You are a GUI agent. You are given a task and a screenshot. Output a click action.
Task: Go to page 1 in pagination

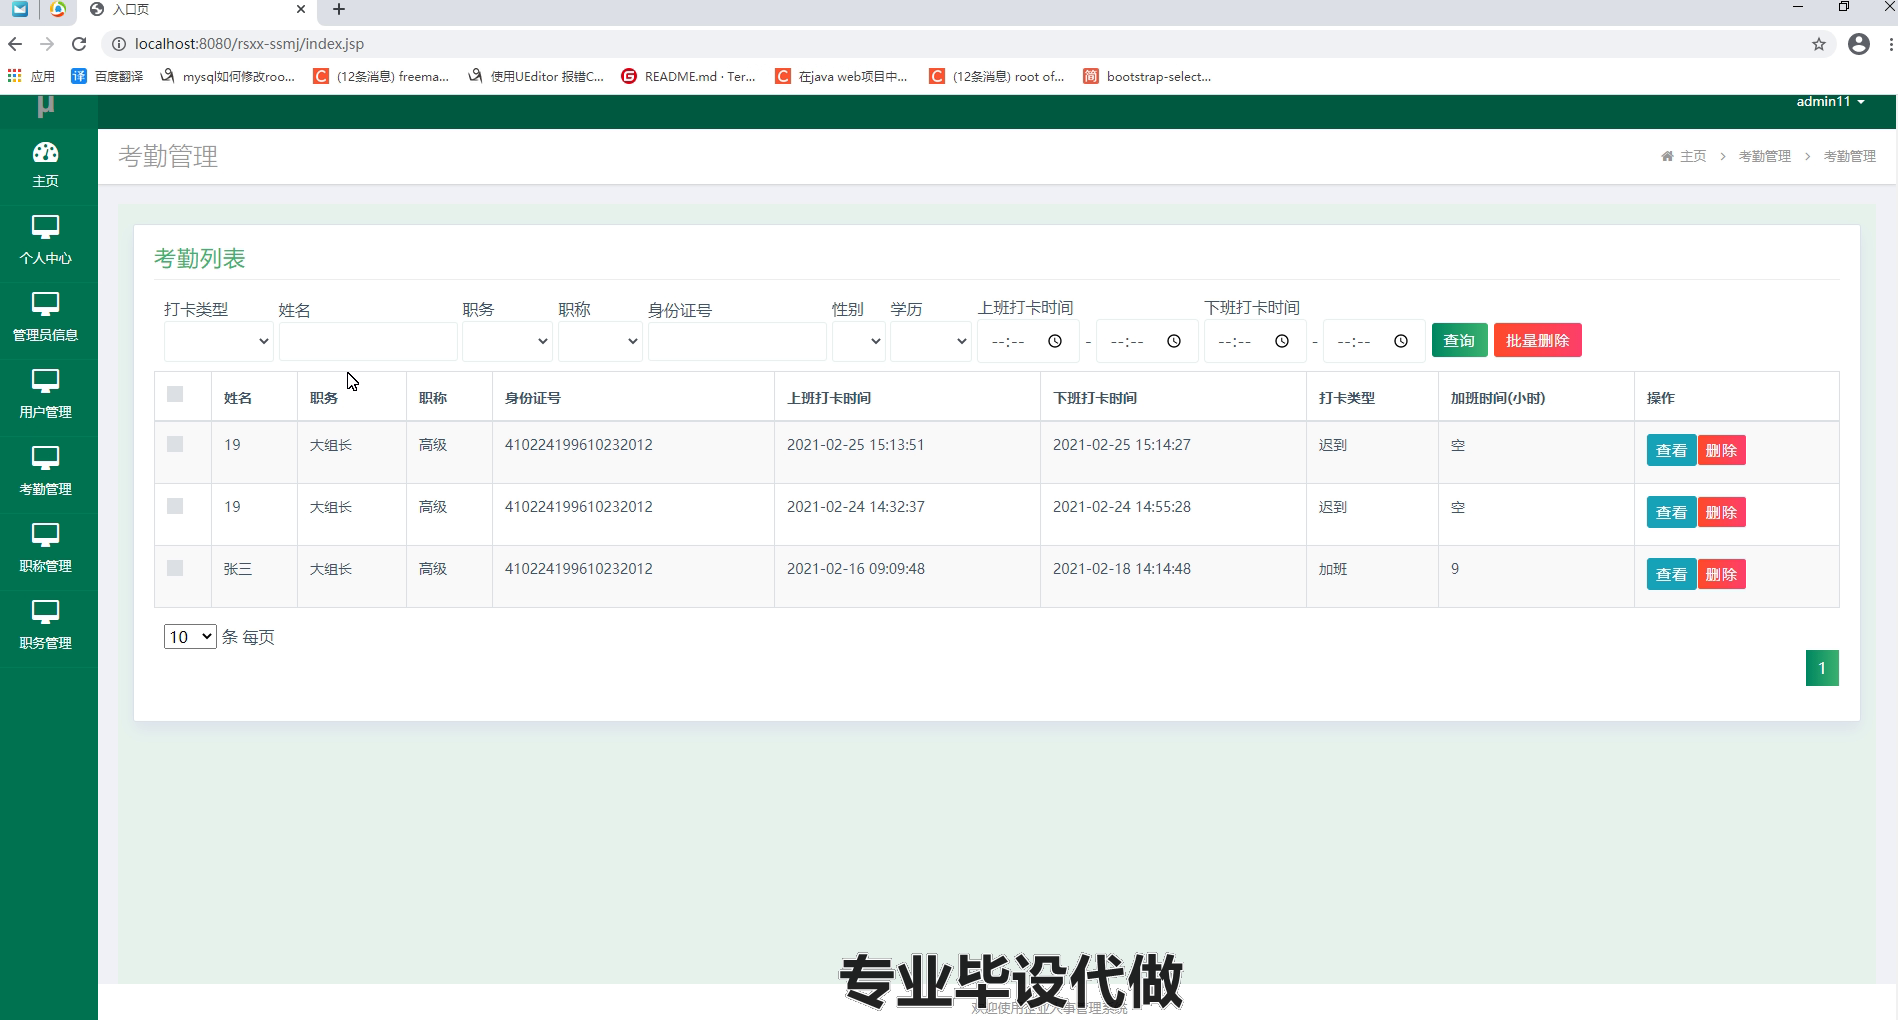1822,668
